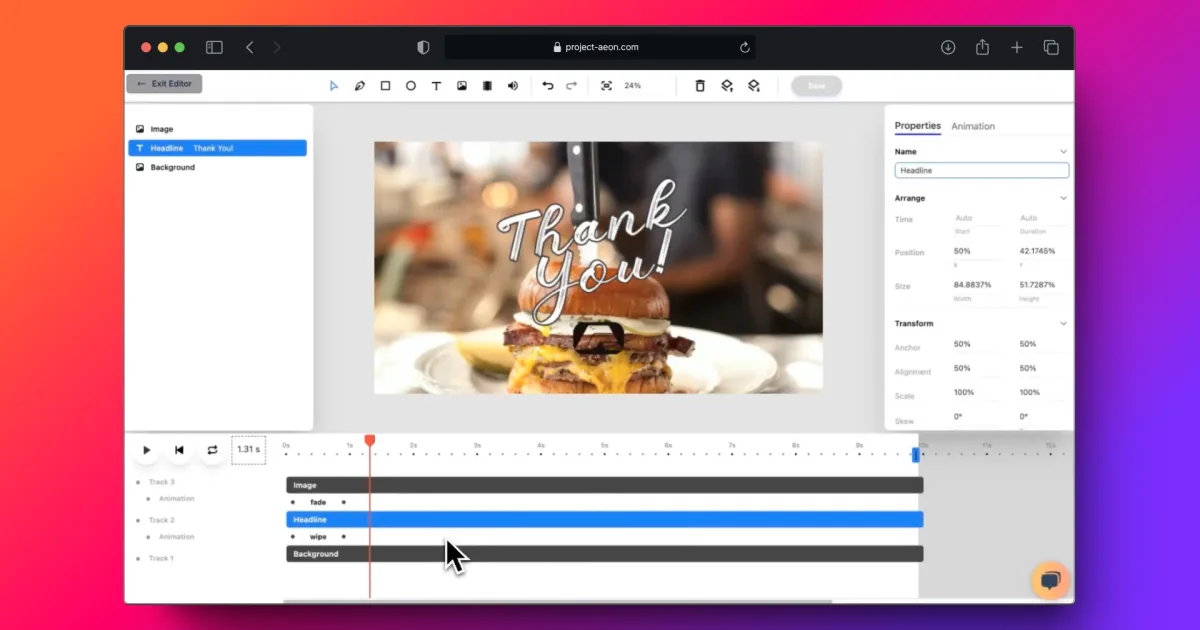Image resolution: width=1200 pixels, height=630 pixels.
Task: Collapse the Name section chevron
Action: [1063, 152]
